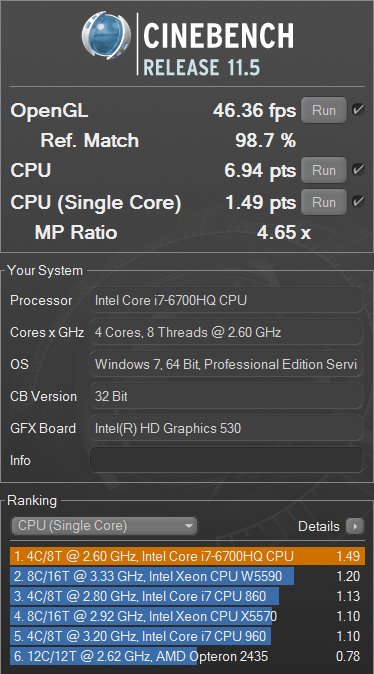Select the OS field with Windows 7
This screenshot has height=674, width=374.
tap(227, 365)
